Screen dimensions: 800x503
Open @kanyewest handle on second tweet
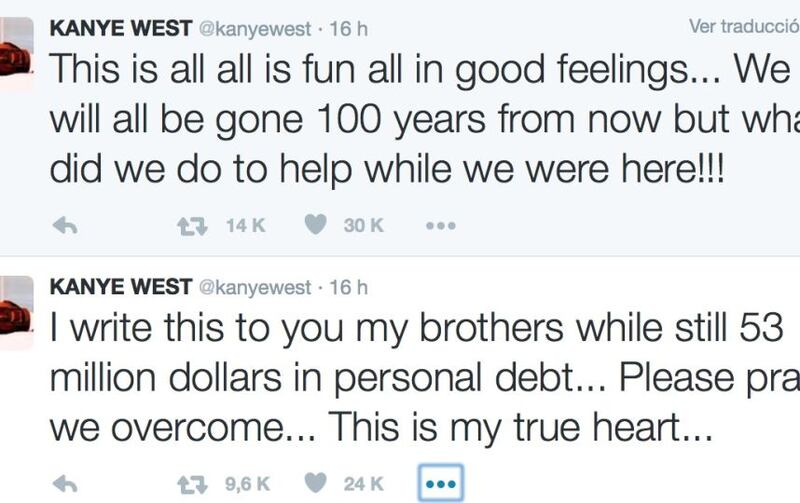254,288
